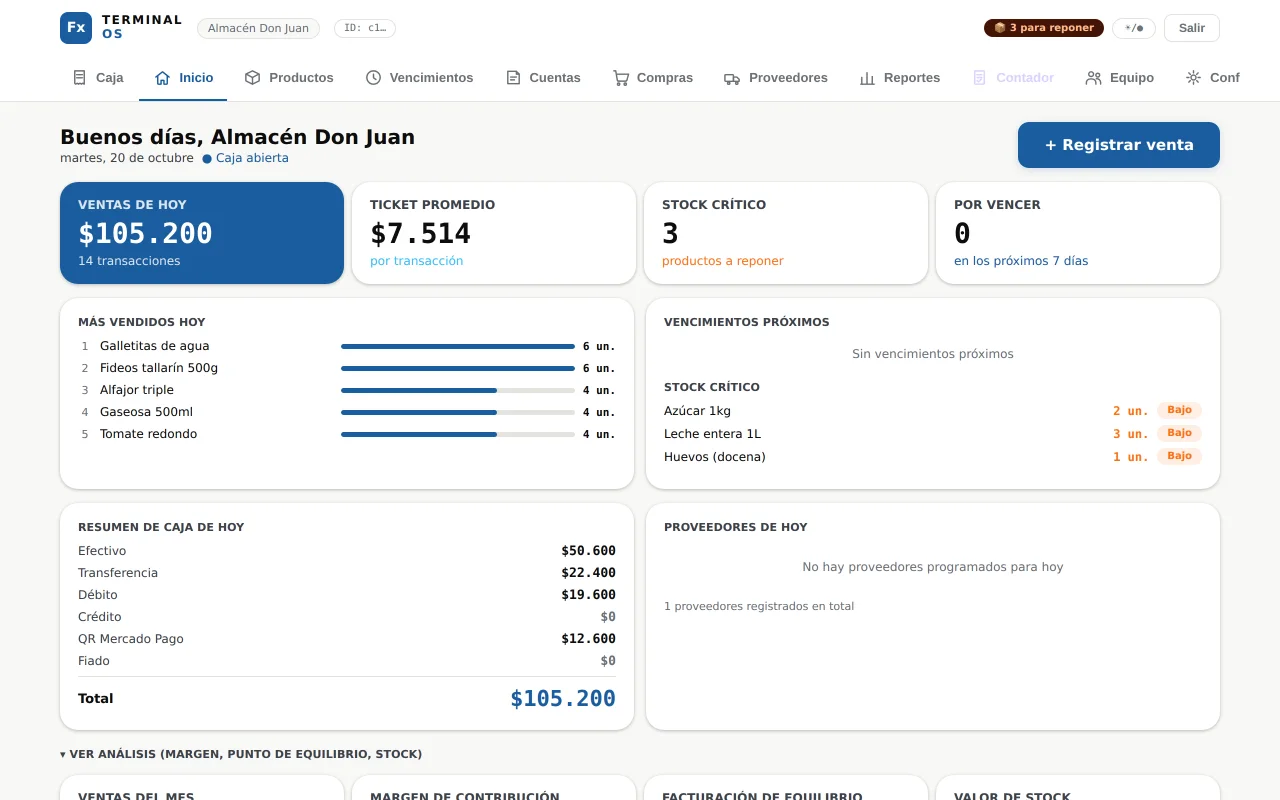Viewport: 1280px width, 800px height.
Task: Open the Contador tab
Action: point(1013,77)
